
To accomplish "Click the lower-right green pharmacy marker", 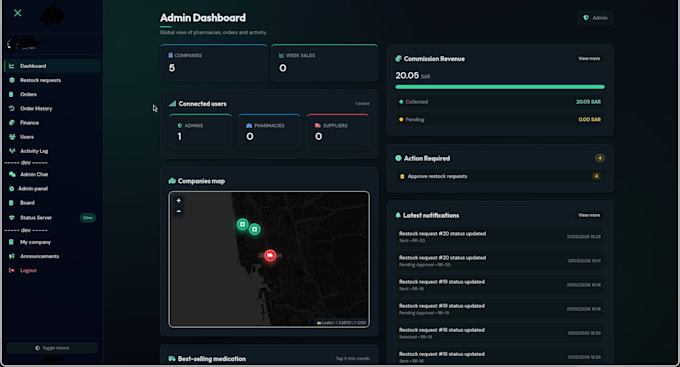I will click(255, 229).
